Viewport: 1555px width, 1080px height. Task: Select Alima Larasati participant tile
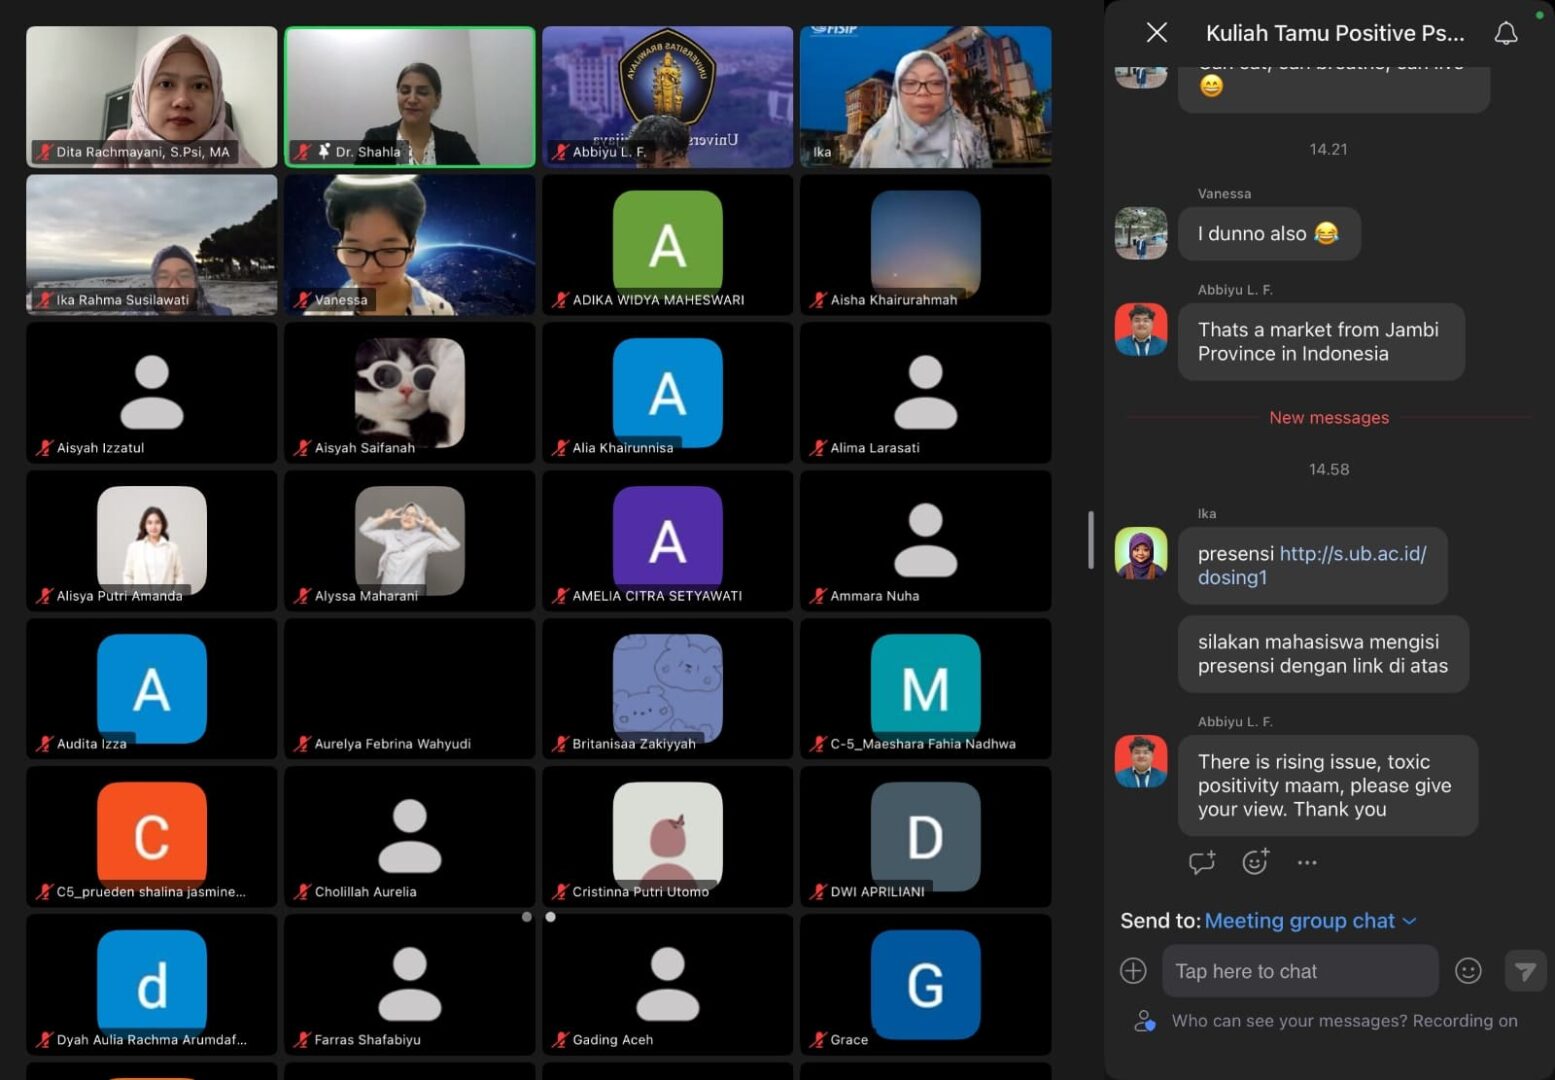click(x=926, y=393)
